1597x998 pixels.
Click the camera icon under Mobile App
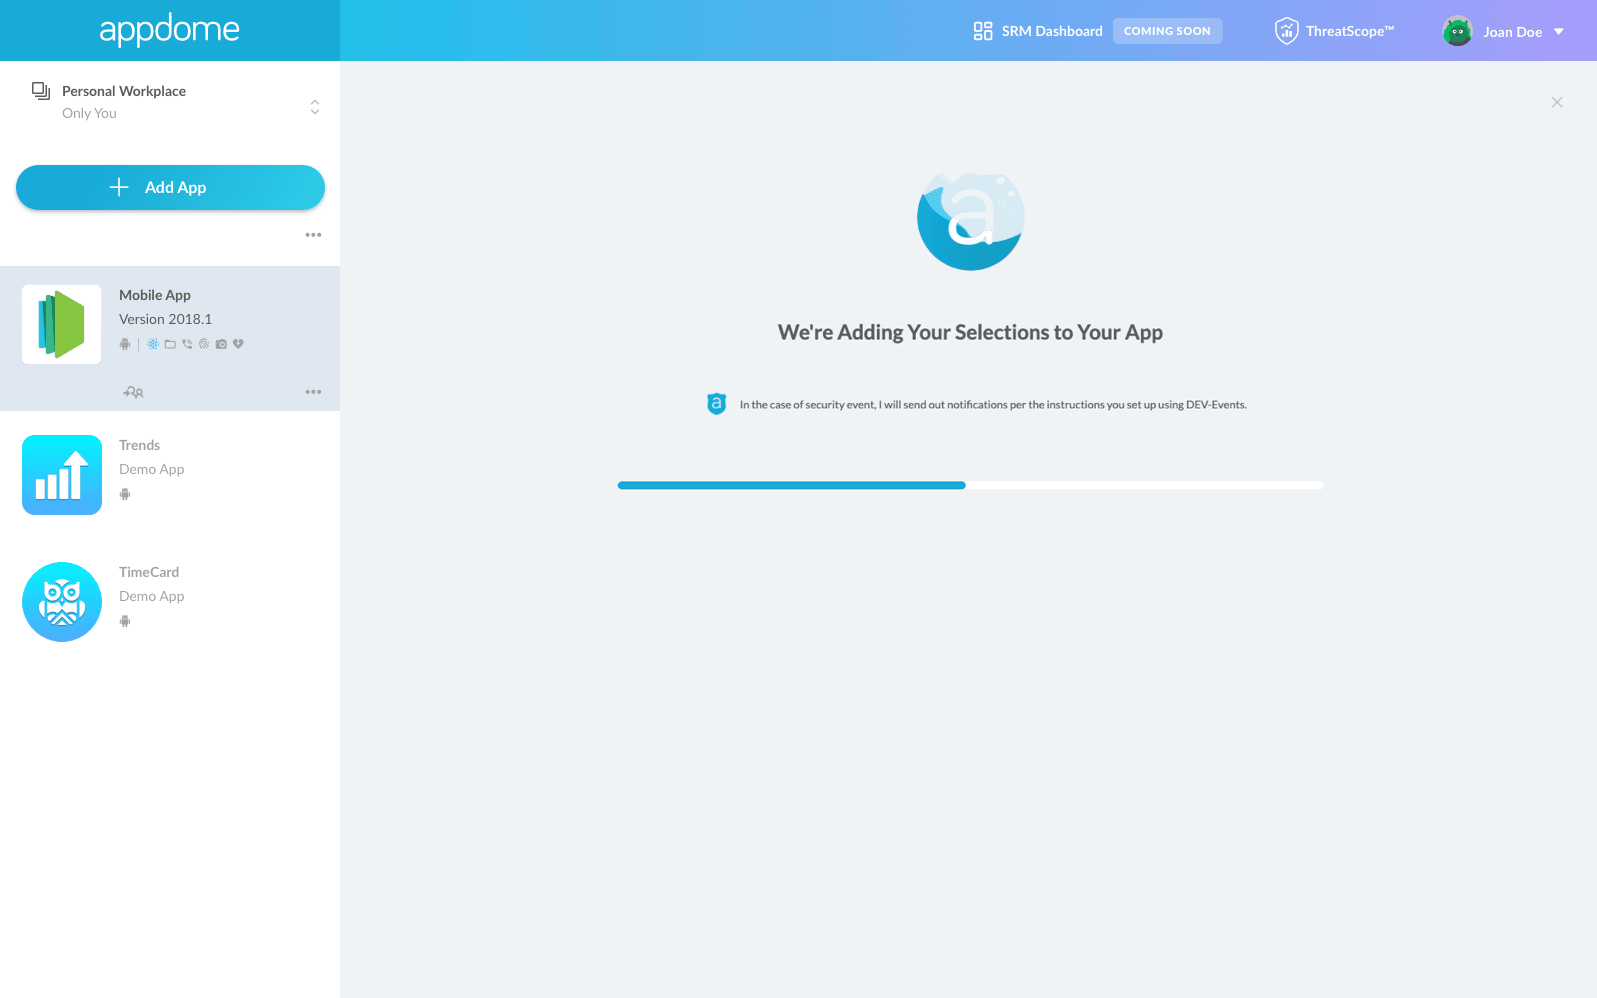[221, 344]
